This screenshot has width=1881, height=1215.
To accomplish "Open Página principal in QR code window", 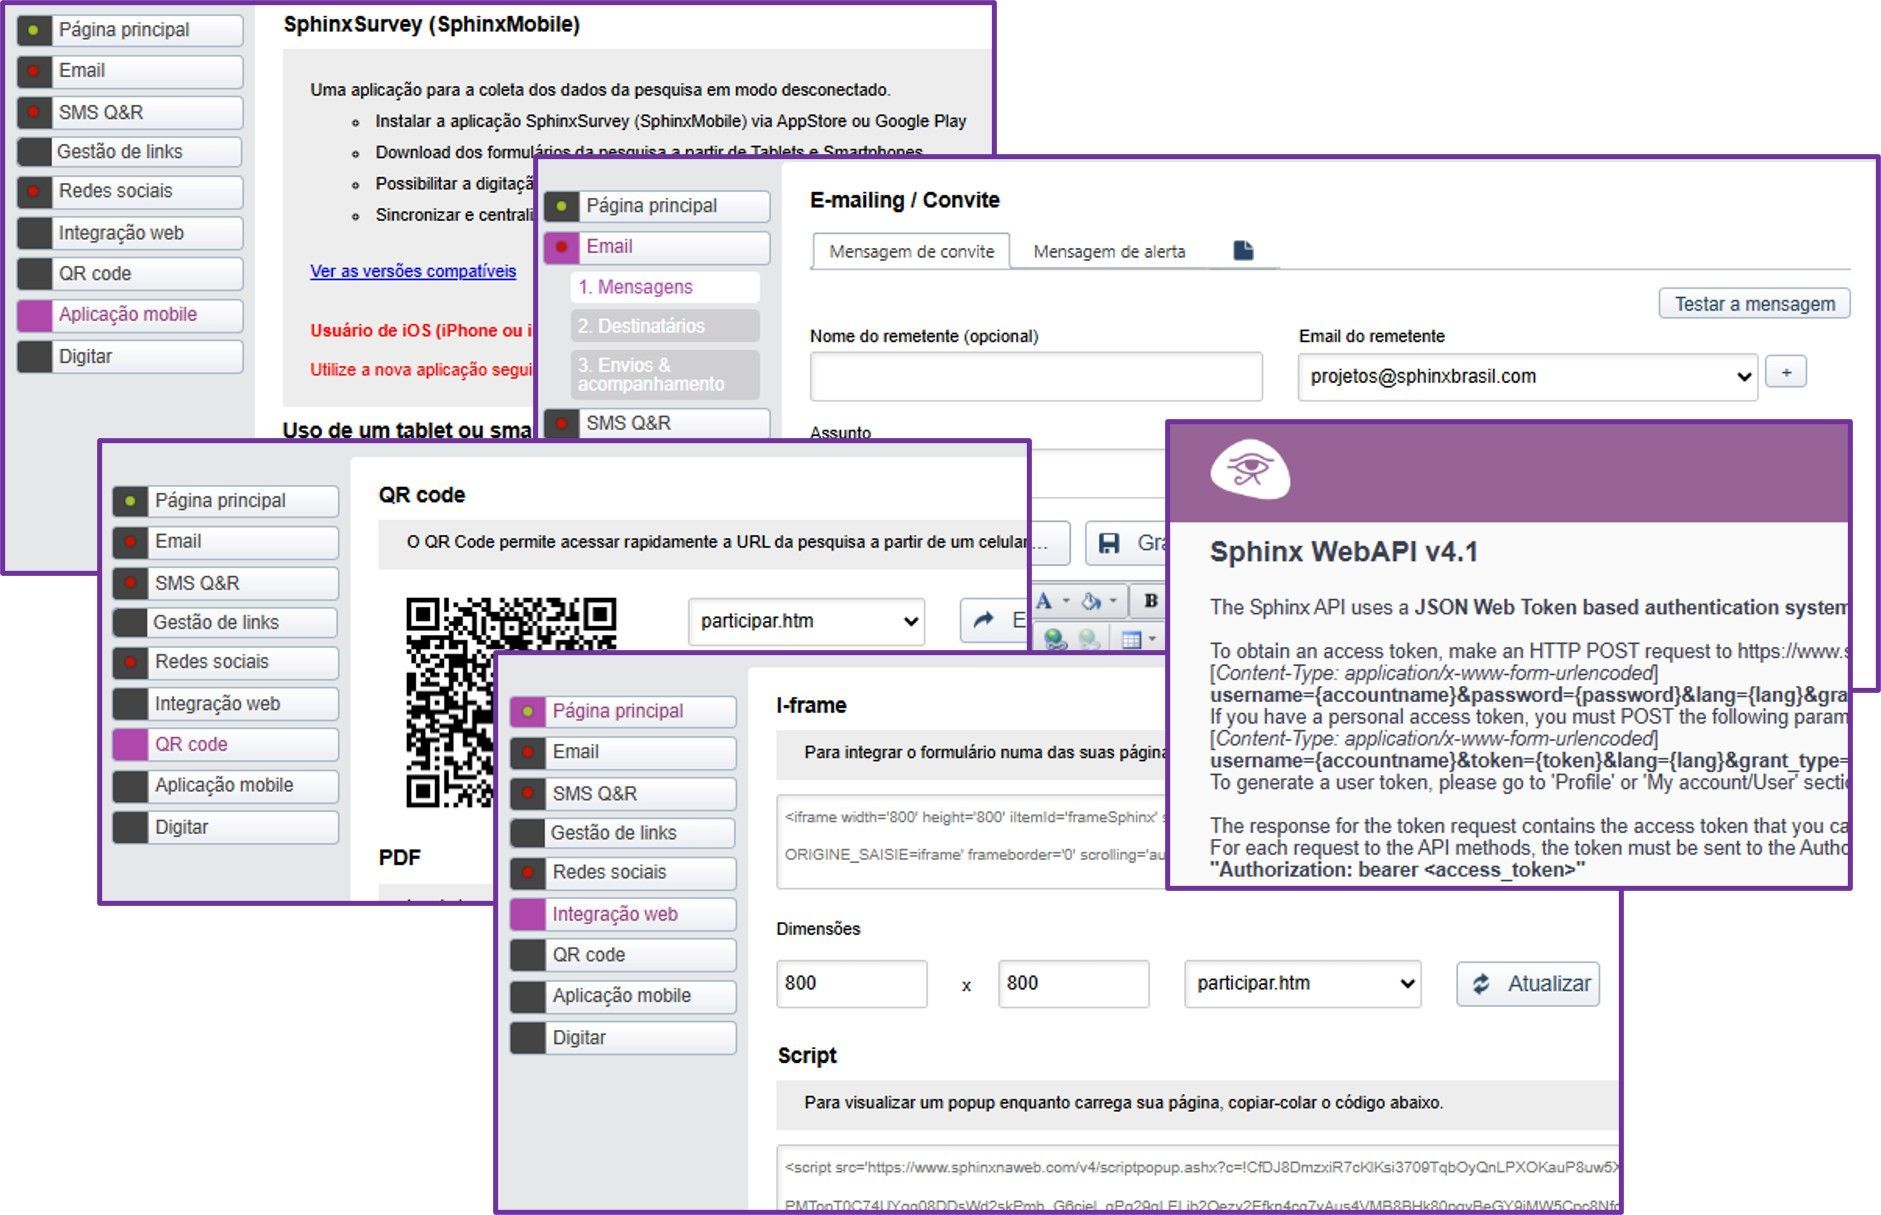I will pyautogui.click(x=226, y=501).
